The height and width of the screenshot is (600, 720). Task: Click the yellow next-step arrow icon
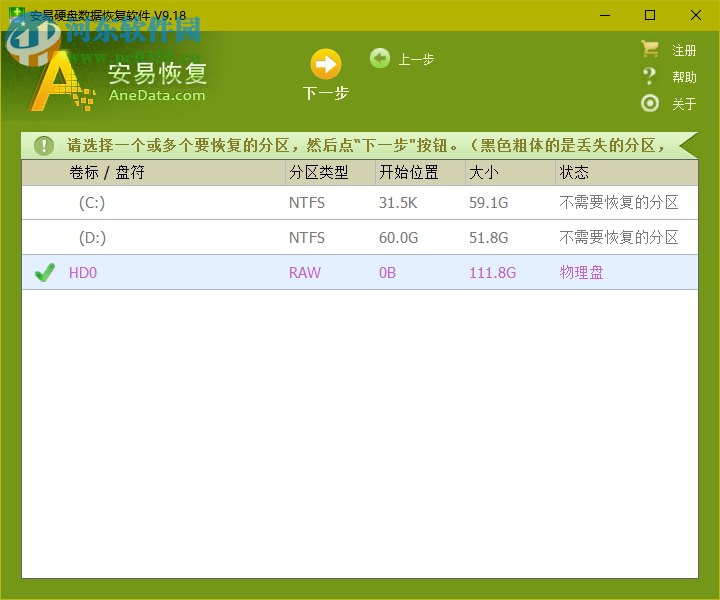click(326, 64)
